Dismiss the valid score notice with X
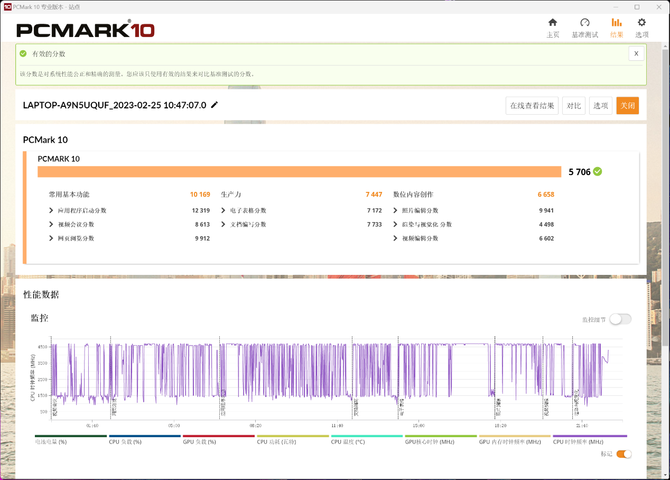This screenshot has height=480, width=670. pos(636,53)
